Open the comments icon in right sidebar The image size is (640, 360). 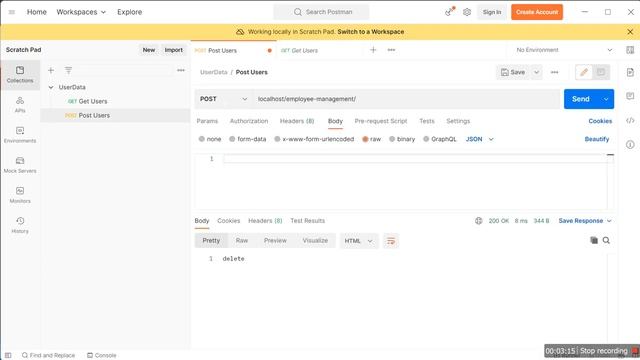click(630, 96)
